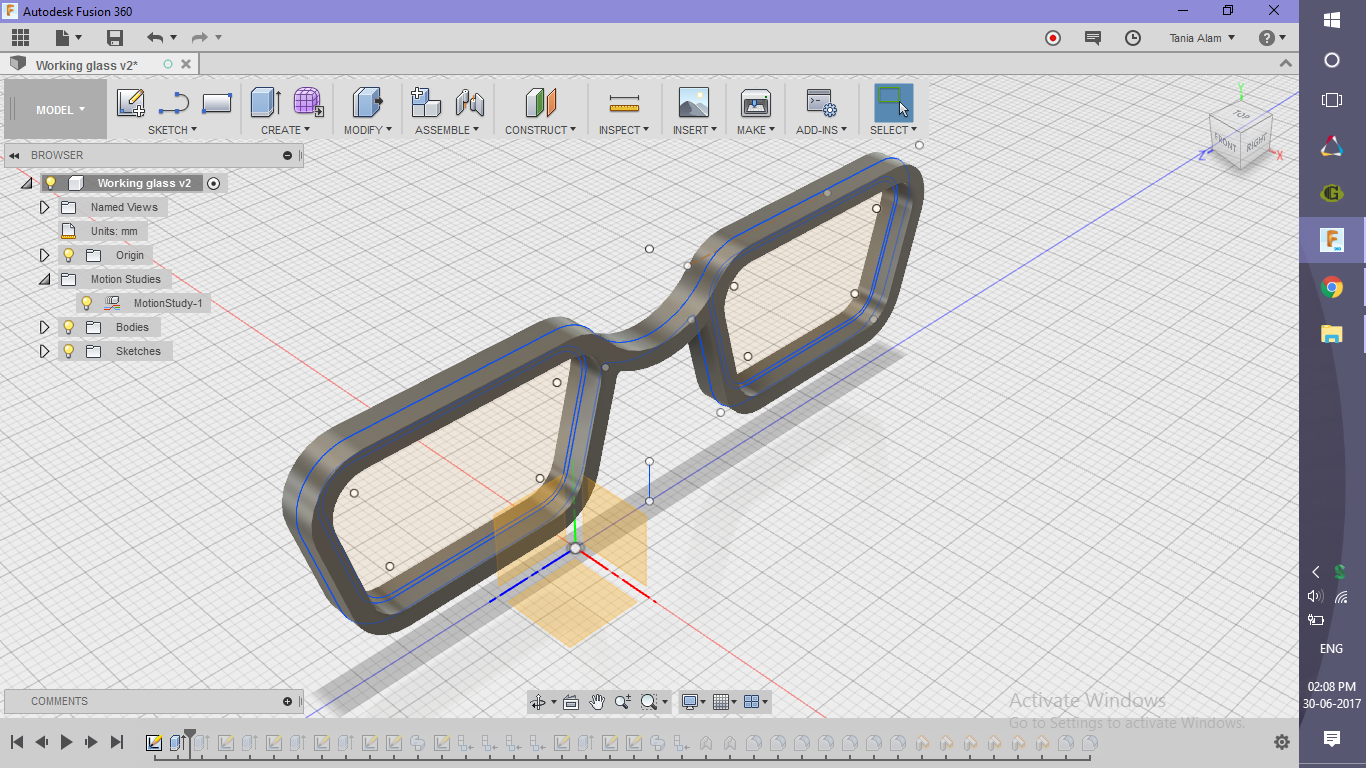The width and height of the screenshot is (1366, 768).
Task: Expand the Bodies folder
Action: [44, 327]
